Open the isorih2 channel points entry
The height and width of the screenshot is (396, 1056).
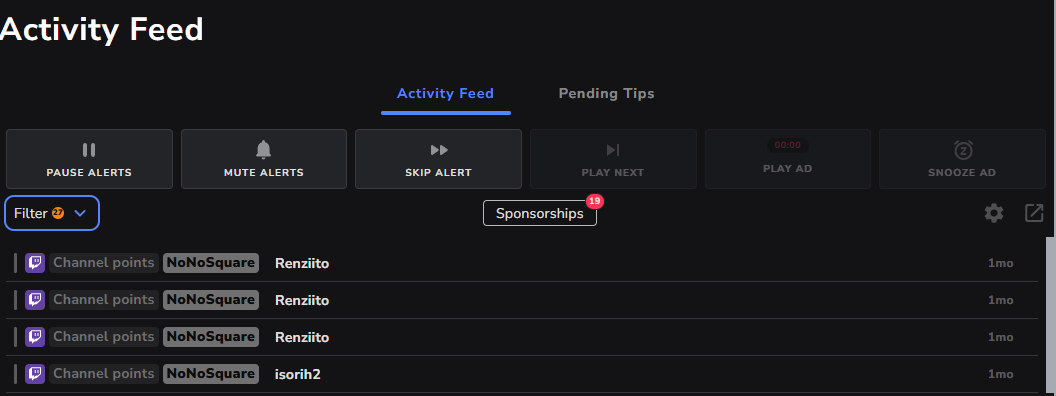[522, 374]
